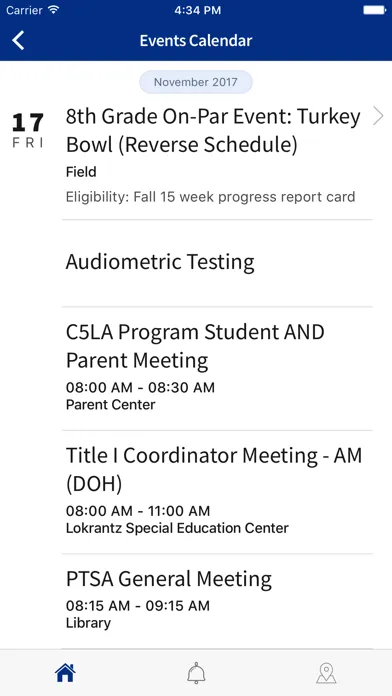Tap the back arrow icon
This screenshot has width=392, height=696.
pos(18,40)
